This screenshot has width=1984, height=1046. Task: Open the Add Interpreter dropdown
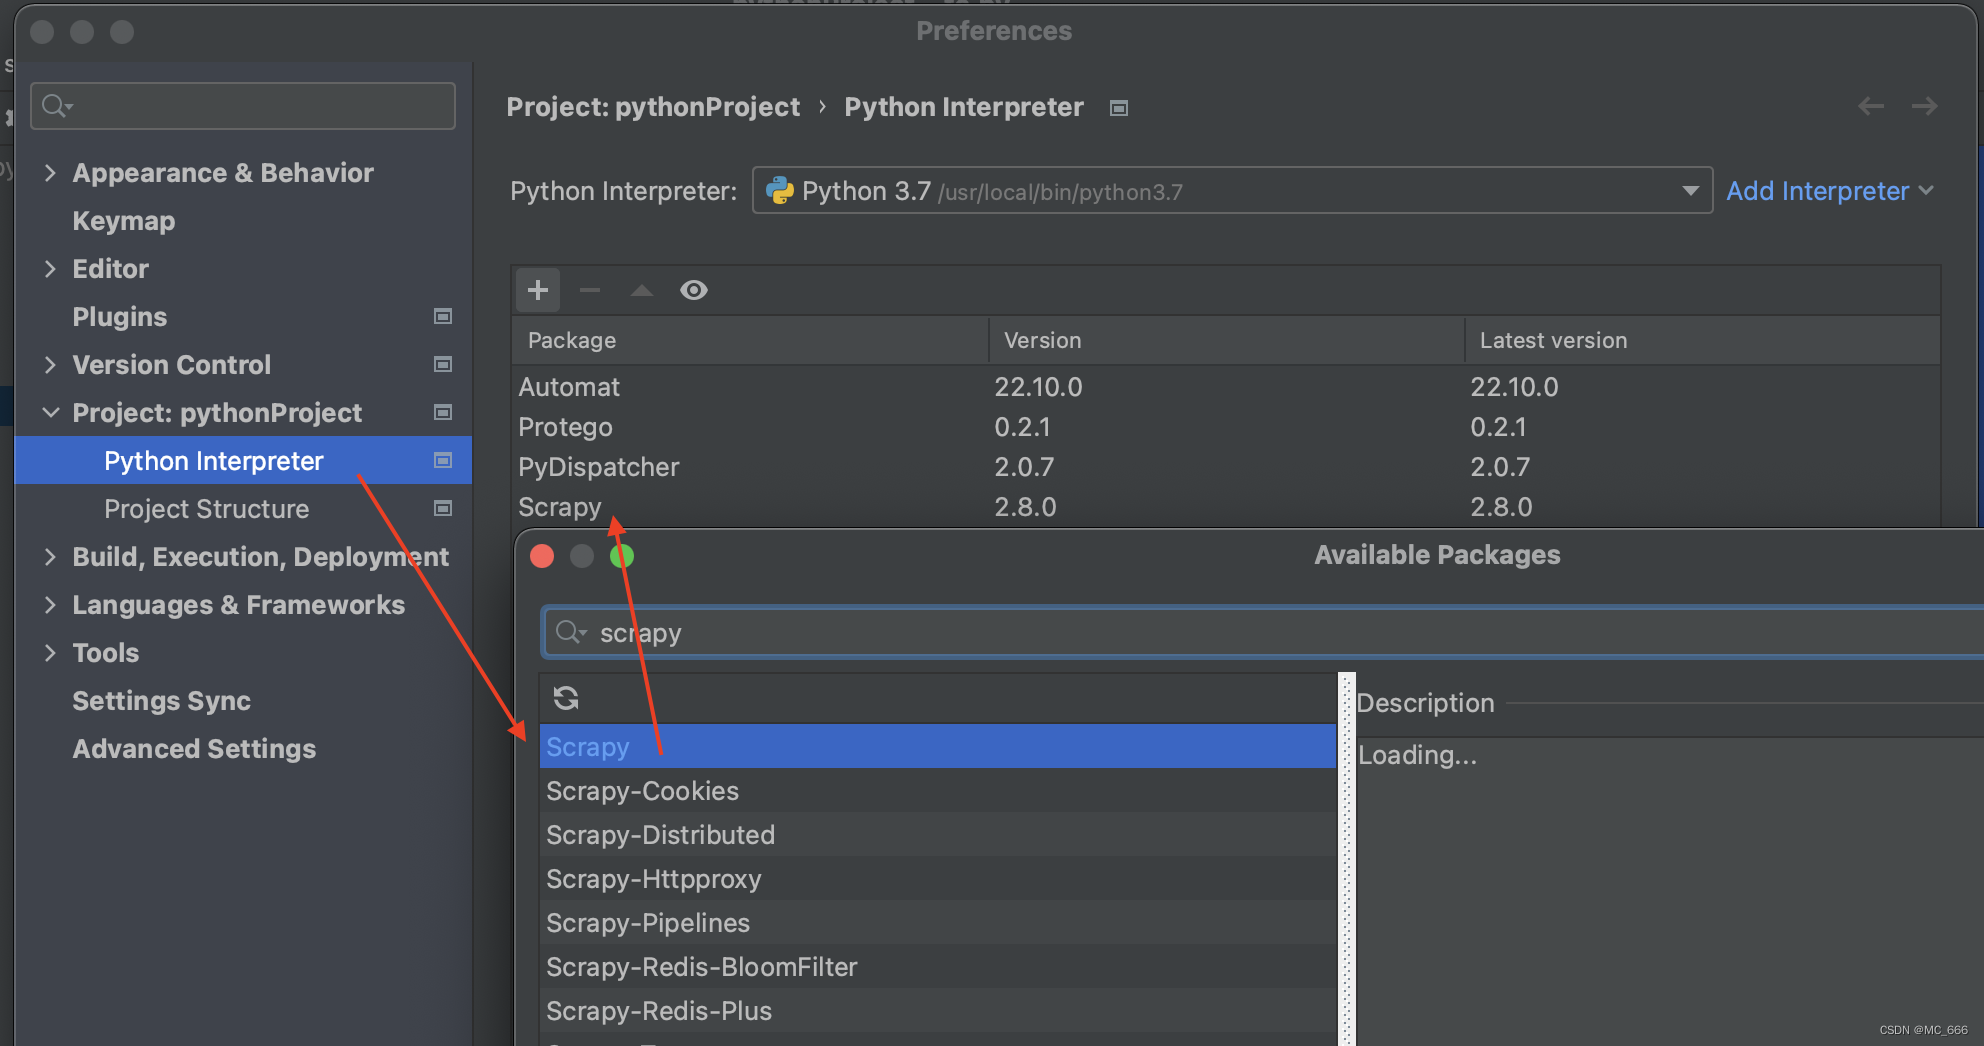[x=1830, y=191]
